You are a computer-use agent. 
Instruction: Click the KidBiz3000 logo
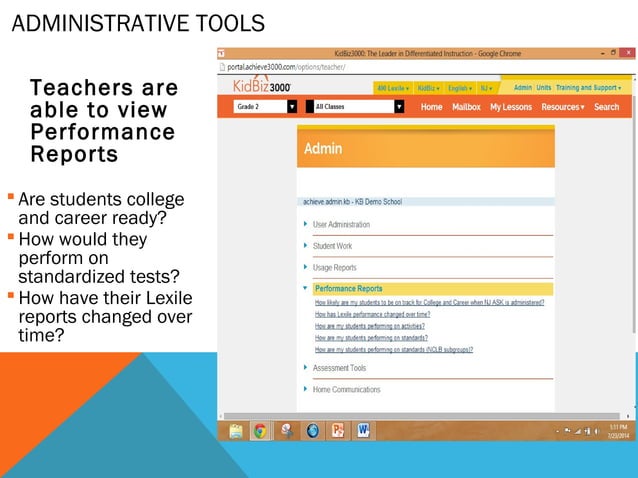pos(262,85)
